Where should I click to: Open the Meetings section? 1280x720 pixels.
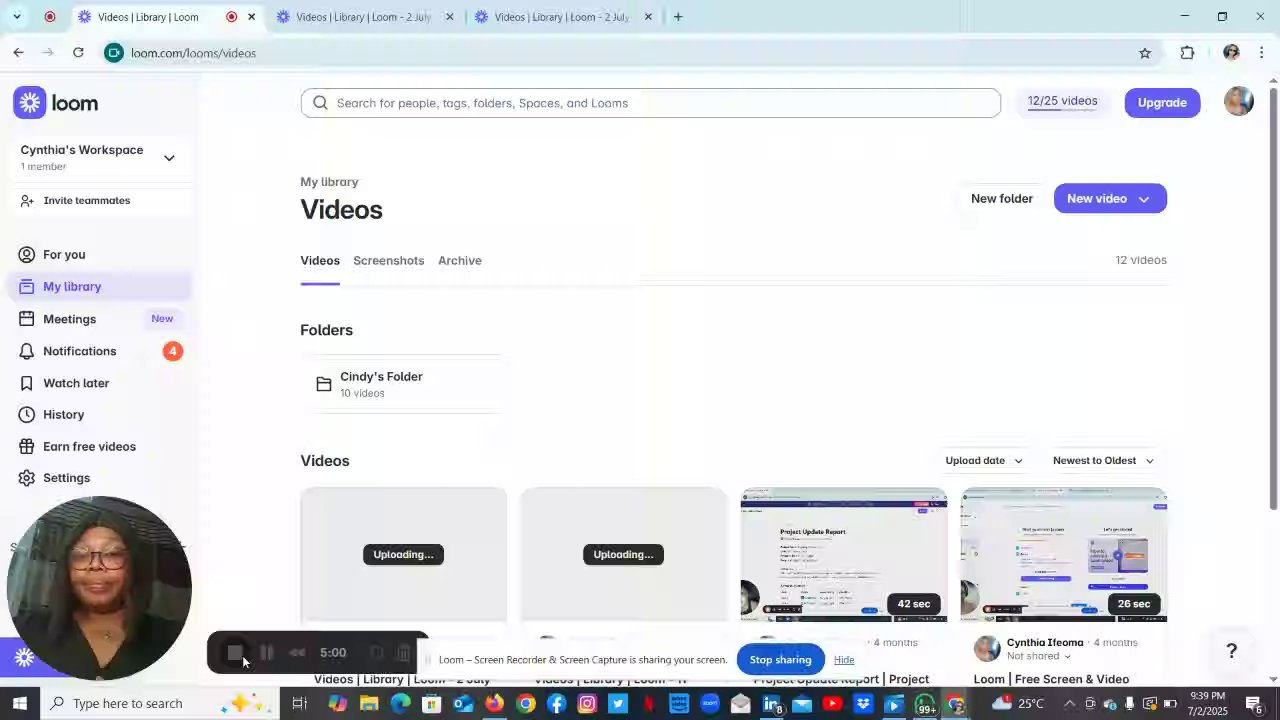[x=69, y=319]
